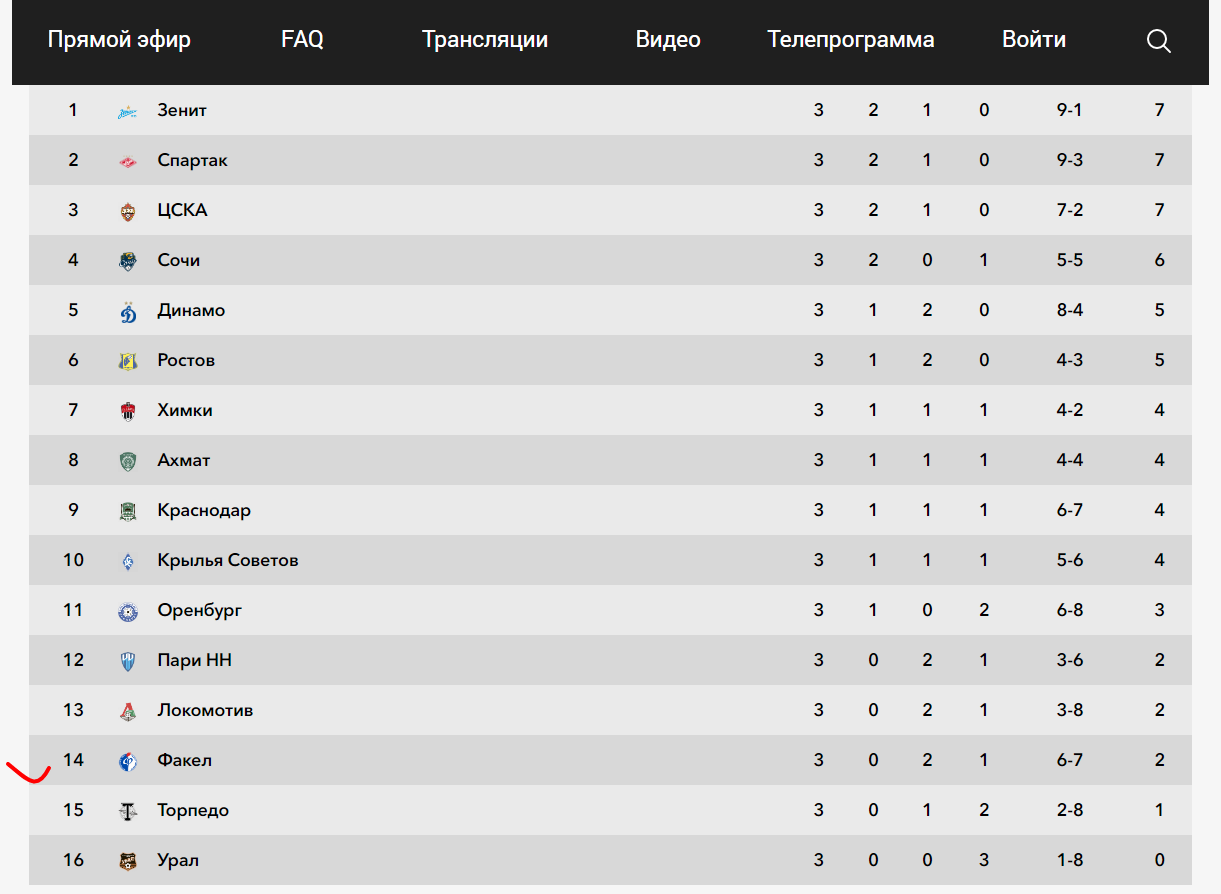This screenshot has width=1221, height=894.
Task: Open the Сочи team link
Action: click(x=179, y=260)
